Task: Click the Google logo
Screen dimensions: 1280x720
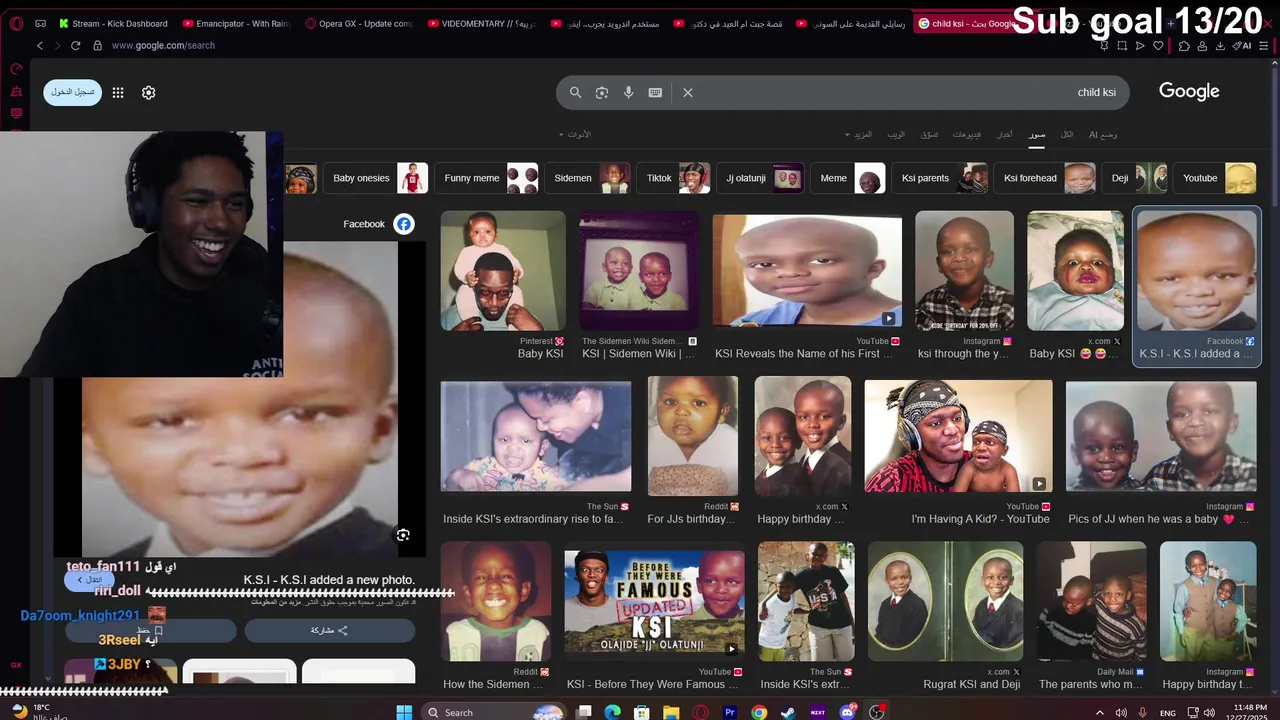Action: pos(1189,91)
